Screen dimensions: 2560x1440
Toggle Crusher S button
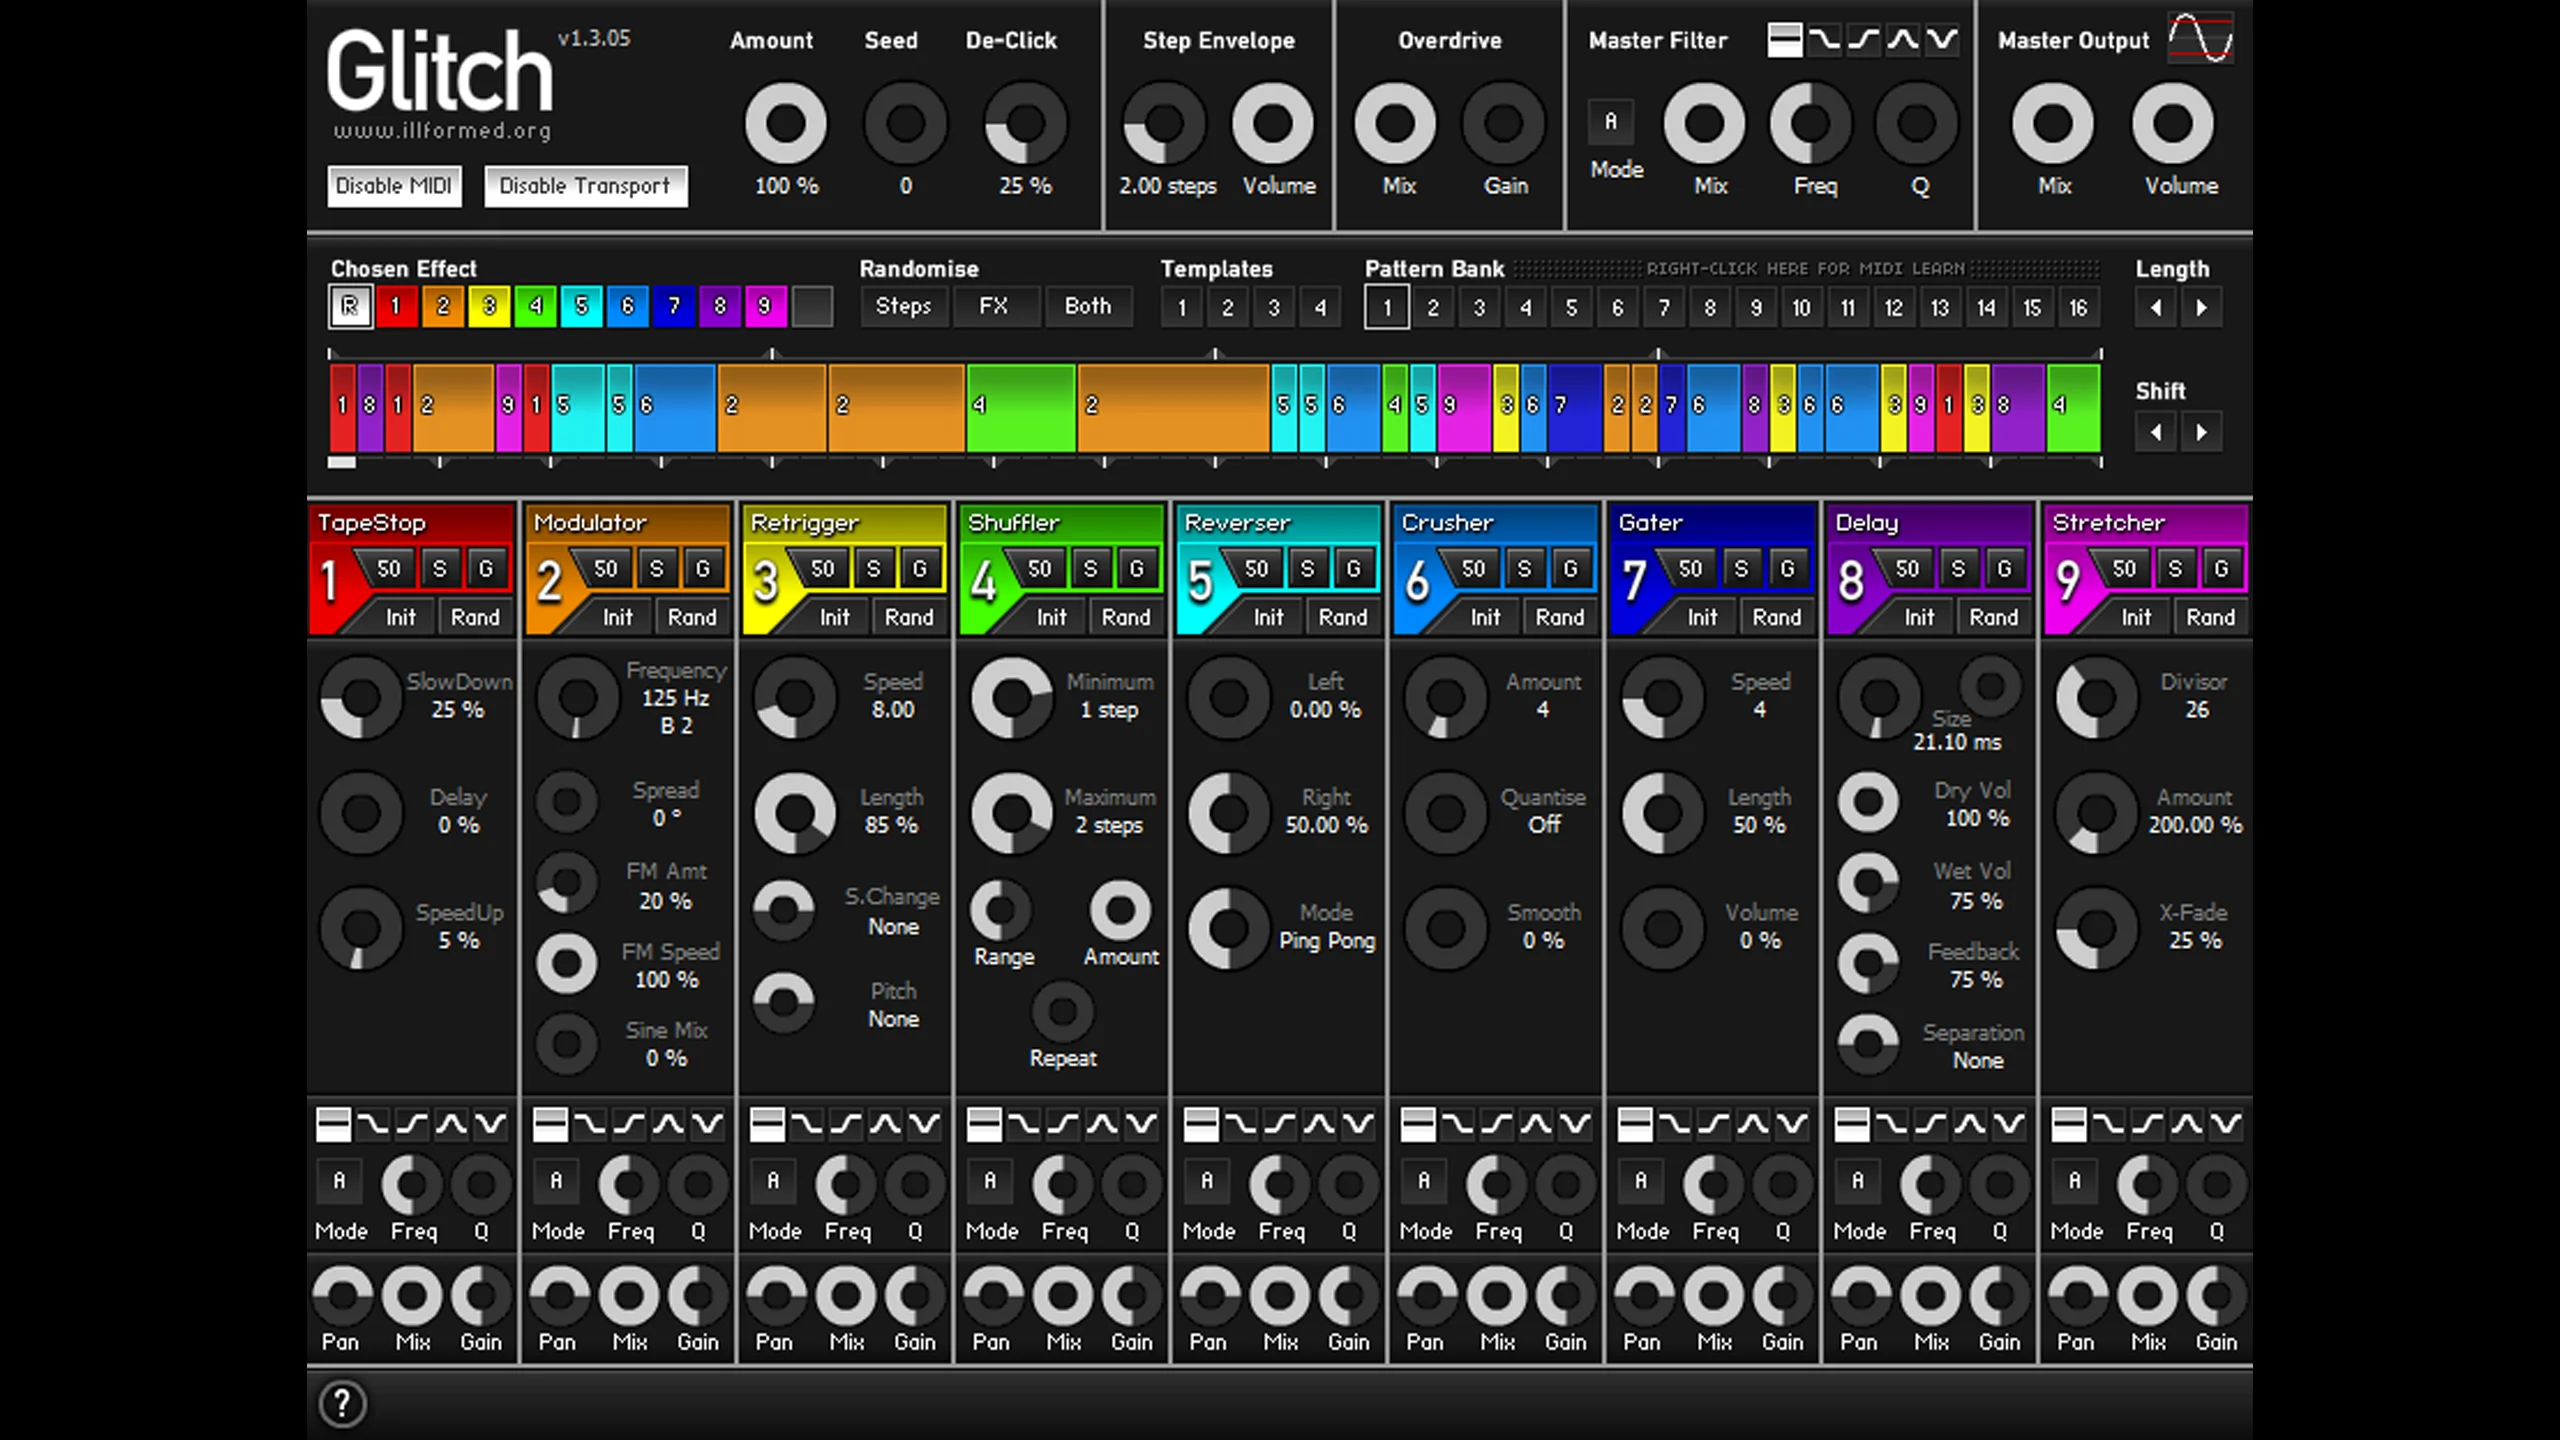pyautogui.click(x=1525, y=568)
